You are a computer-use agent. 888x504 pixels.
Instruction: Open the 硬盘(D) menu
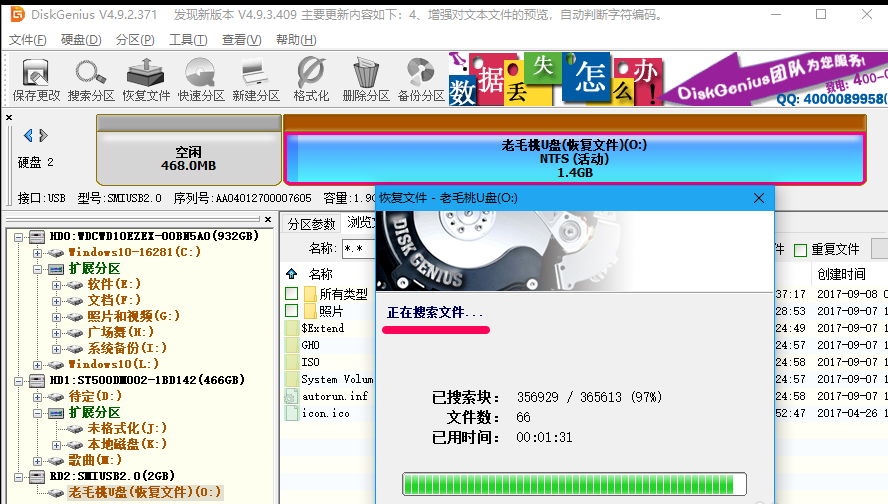tap(81, 40)
